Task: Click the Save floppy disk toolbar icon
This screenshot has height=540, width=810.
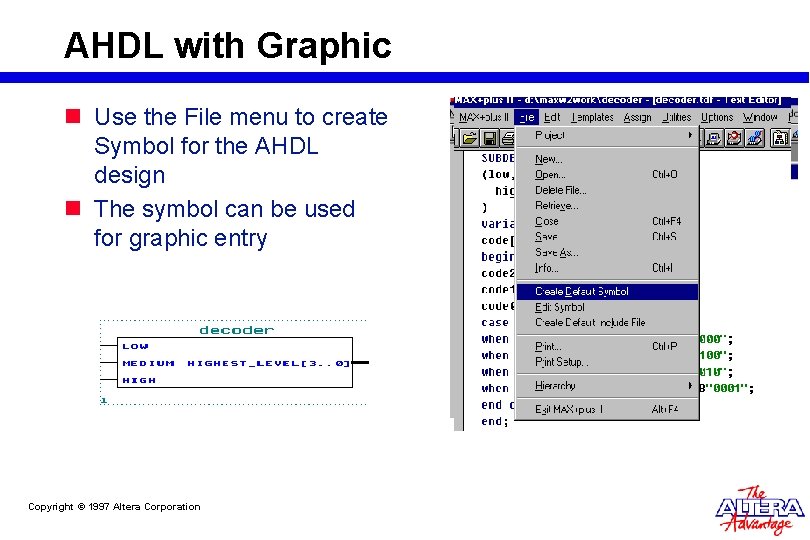Action: click(x=489, y=138)
